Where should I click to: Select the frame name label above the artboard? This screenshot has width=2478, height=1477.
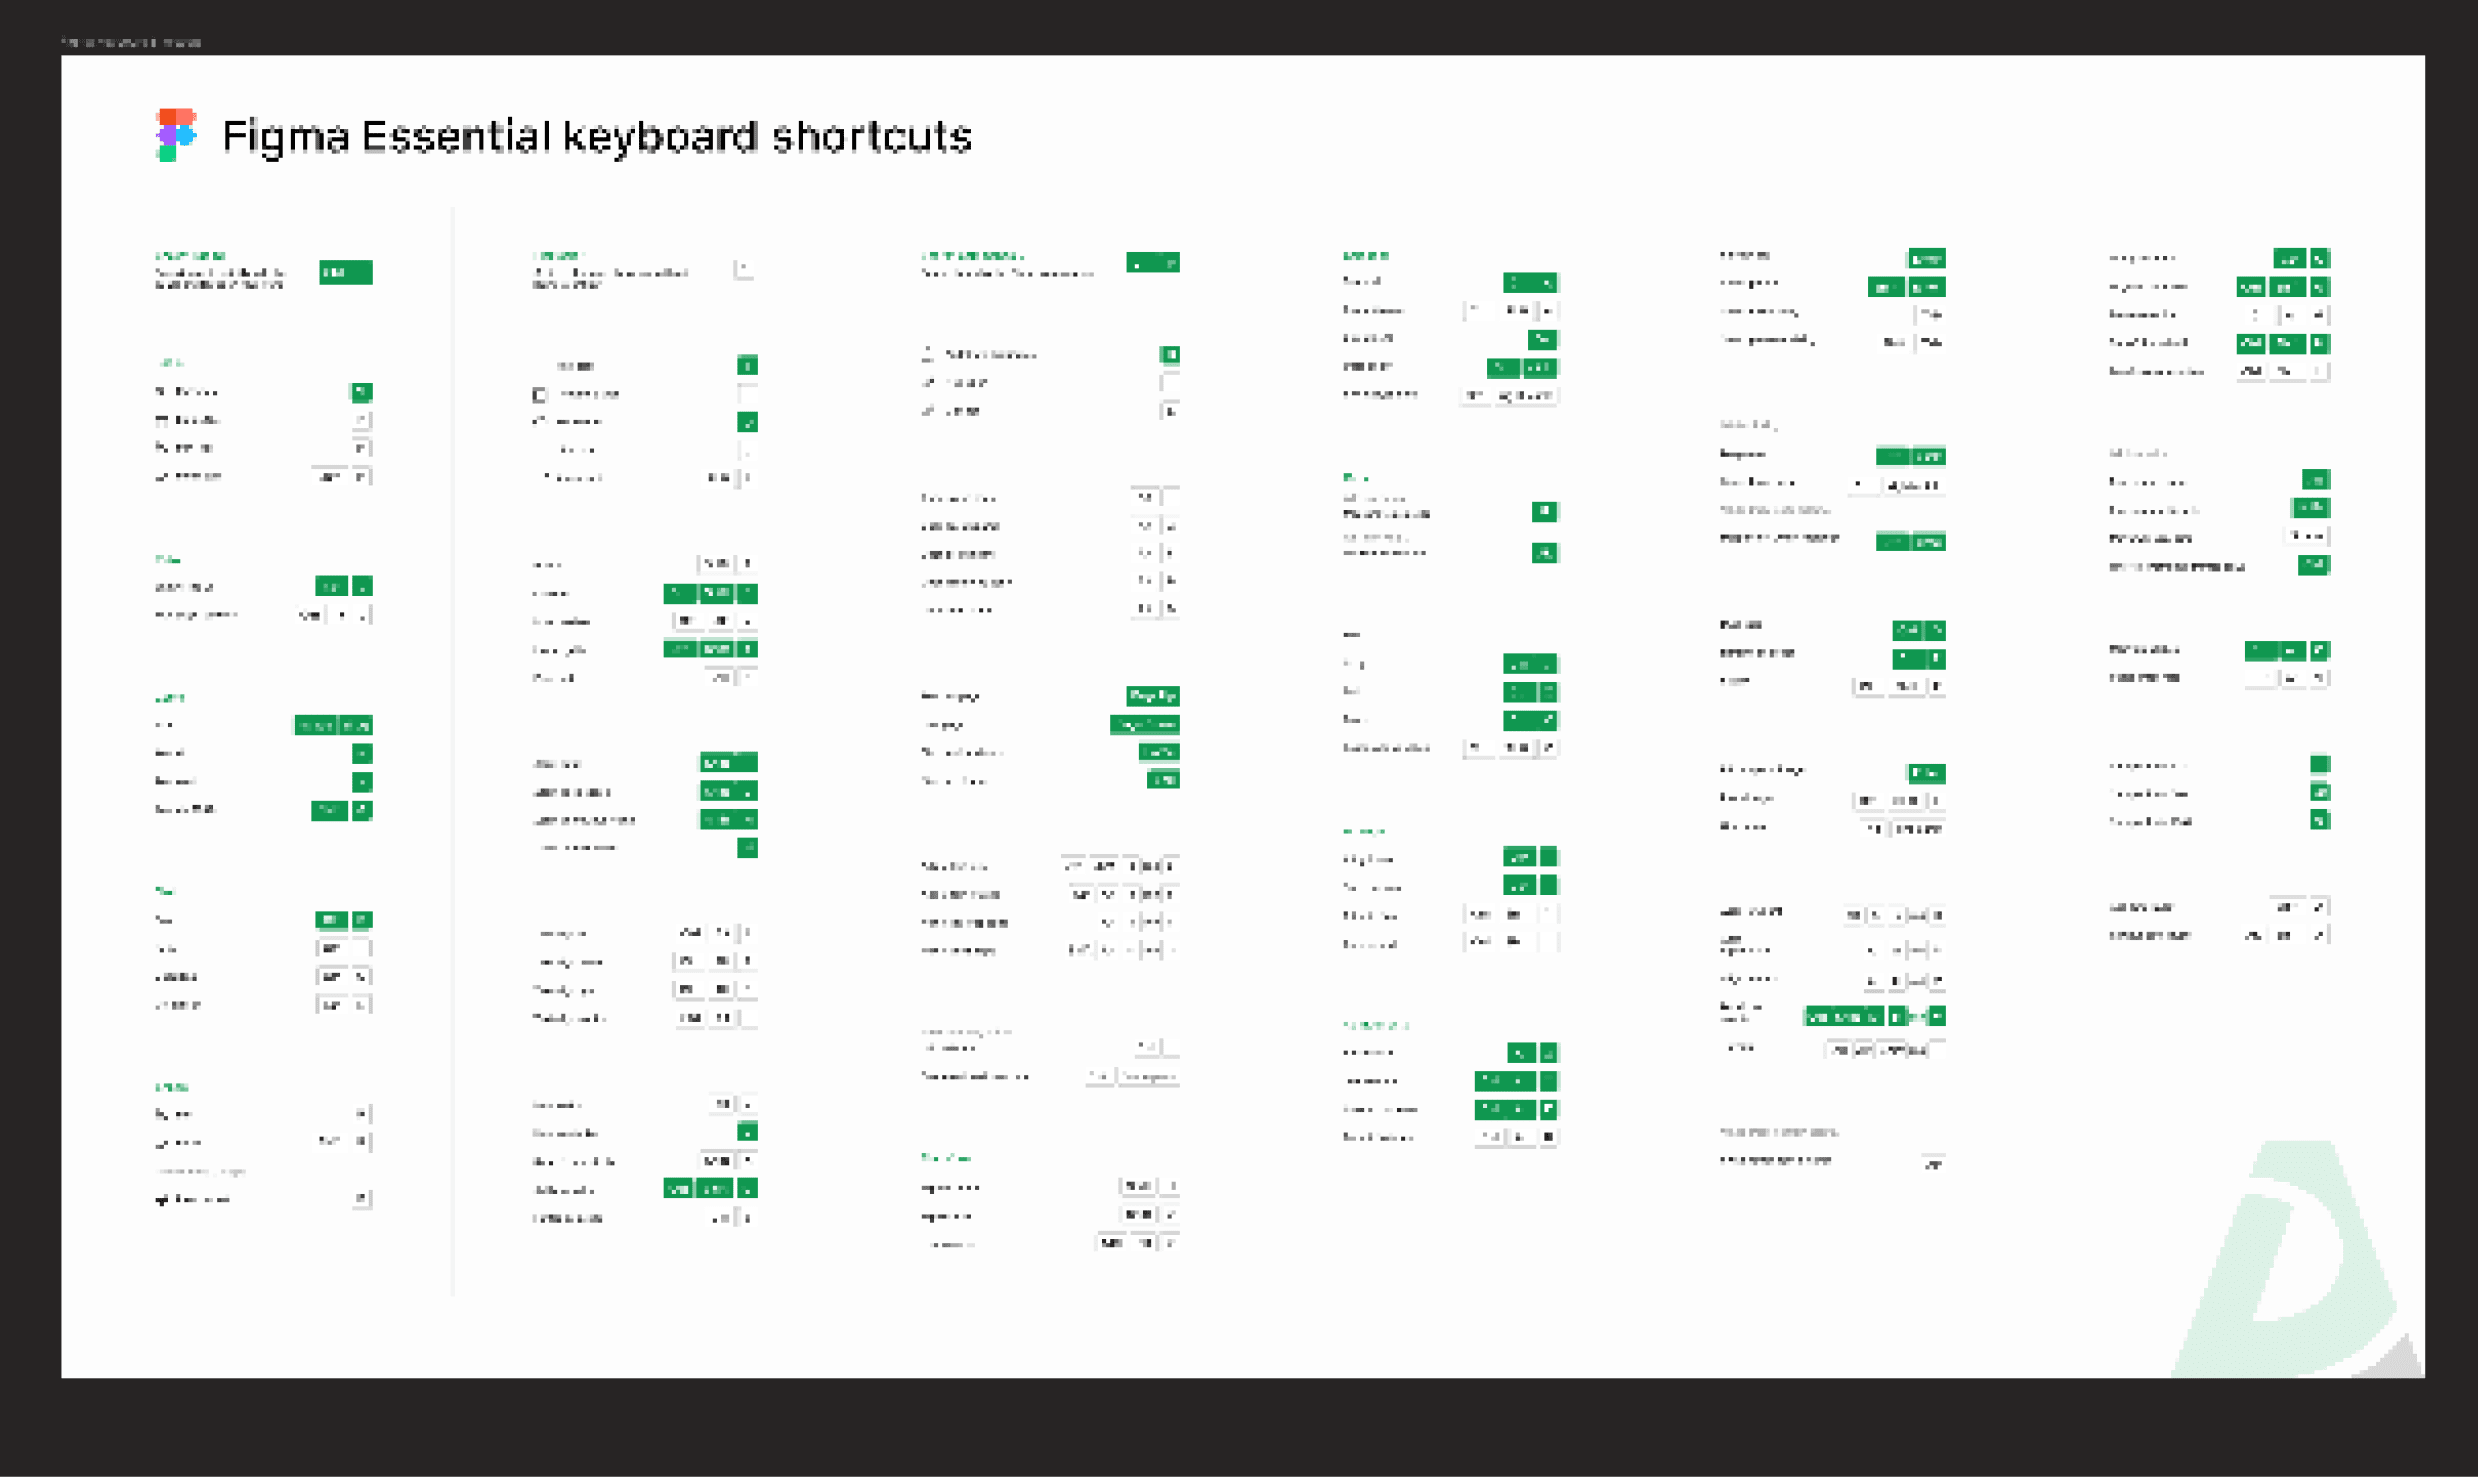click(131, 42)
